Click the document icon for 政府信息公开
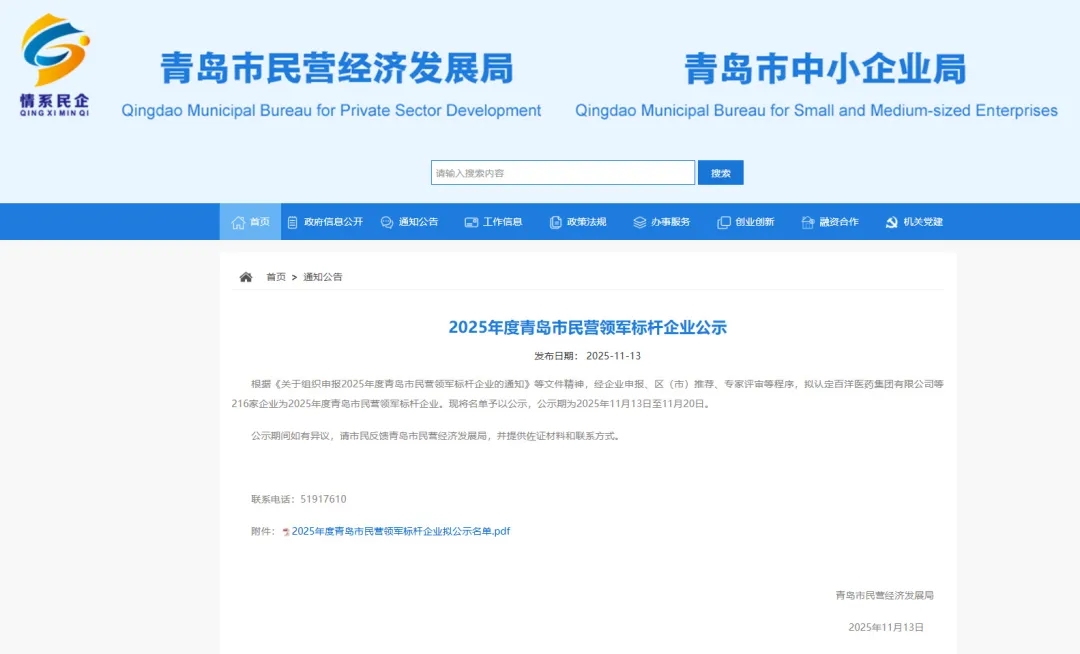This screenshot has height=654, width=1080. coord(291,221)
